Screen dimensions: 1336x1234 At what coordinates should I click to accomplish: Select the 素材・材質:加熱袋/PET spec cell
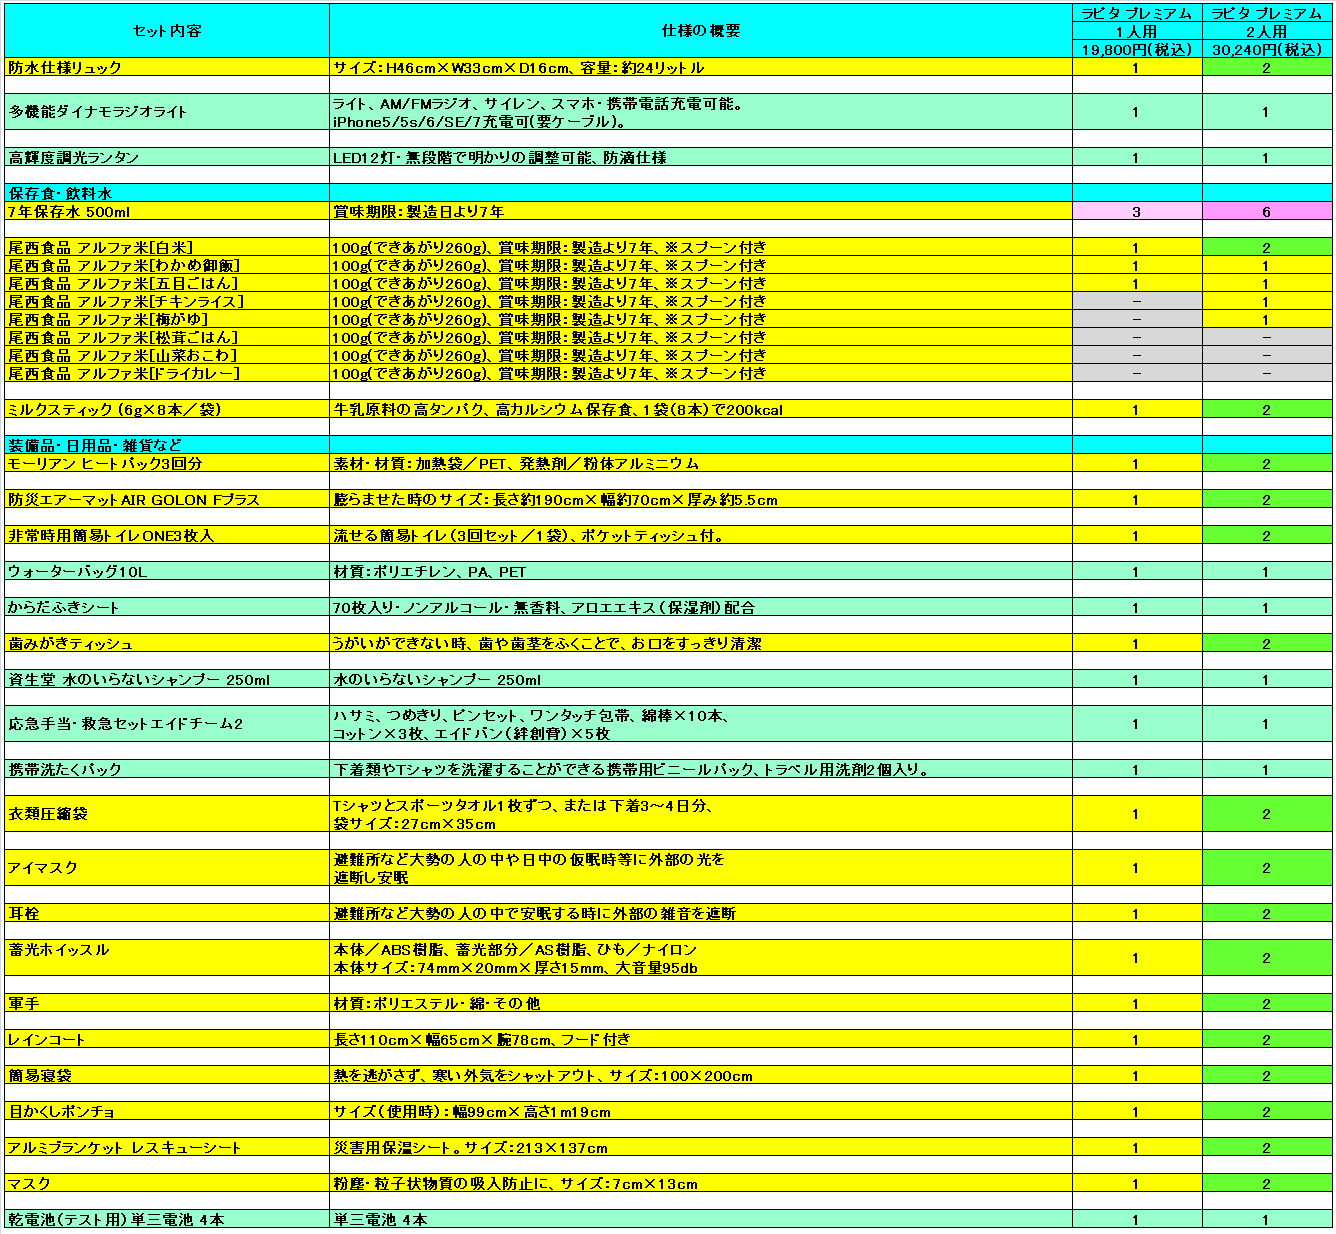[701, 464]
